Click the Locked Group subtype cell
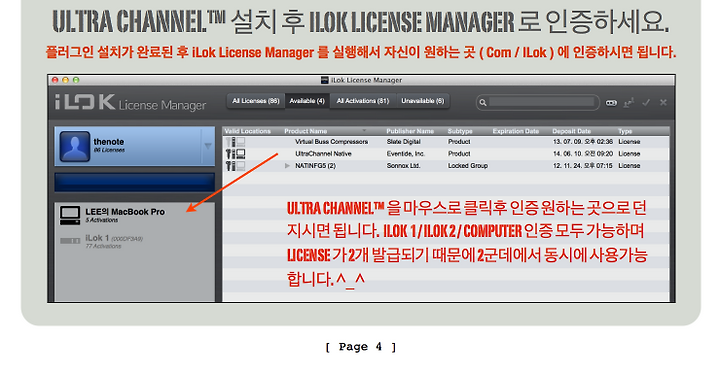This screenshot has width=720, height=372. click(468, 166)
